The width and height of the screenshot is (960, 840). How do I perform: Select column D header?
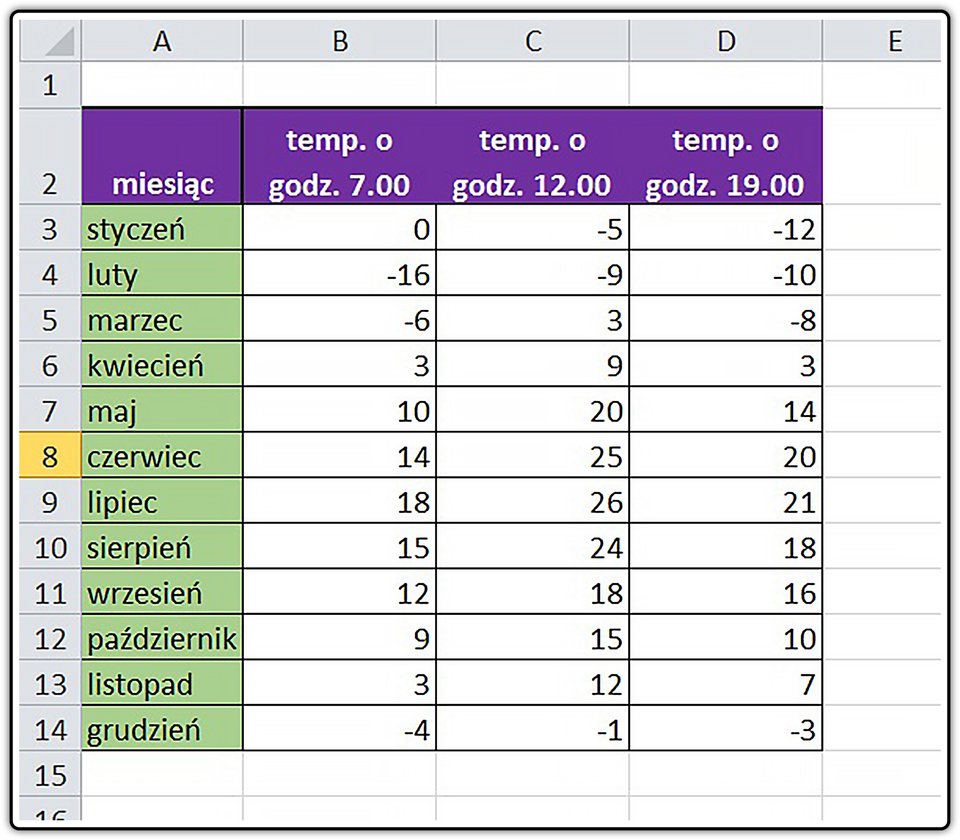click(726, 40)
